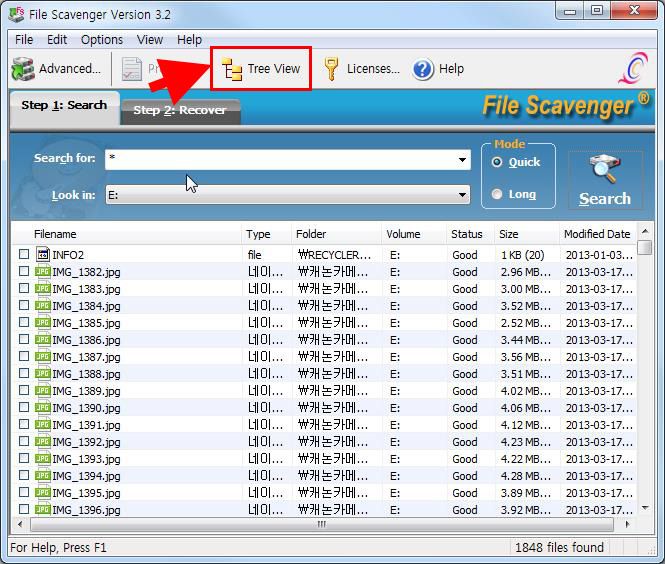665x564 pixels.
Task: Check the IMG_1384.jpg checkbox
Action: [x=24, y=305]
